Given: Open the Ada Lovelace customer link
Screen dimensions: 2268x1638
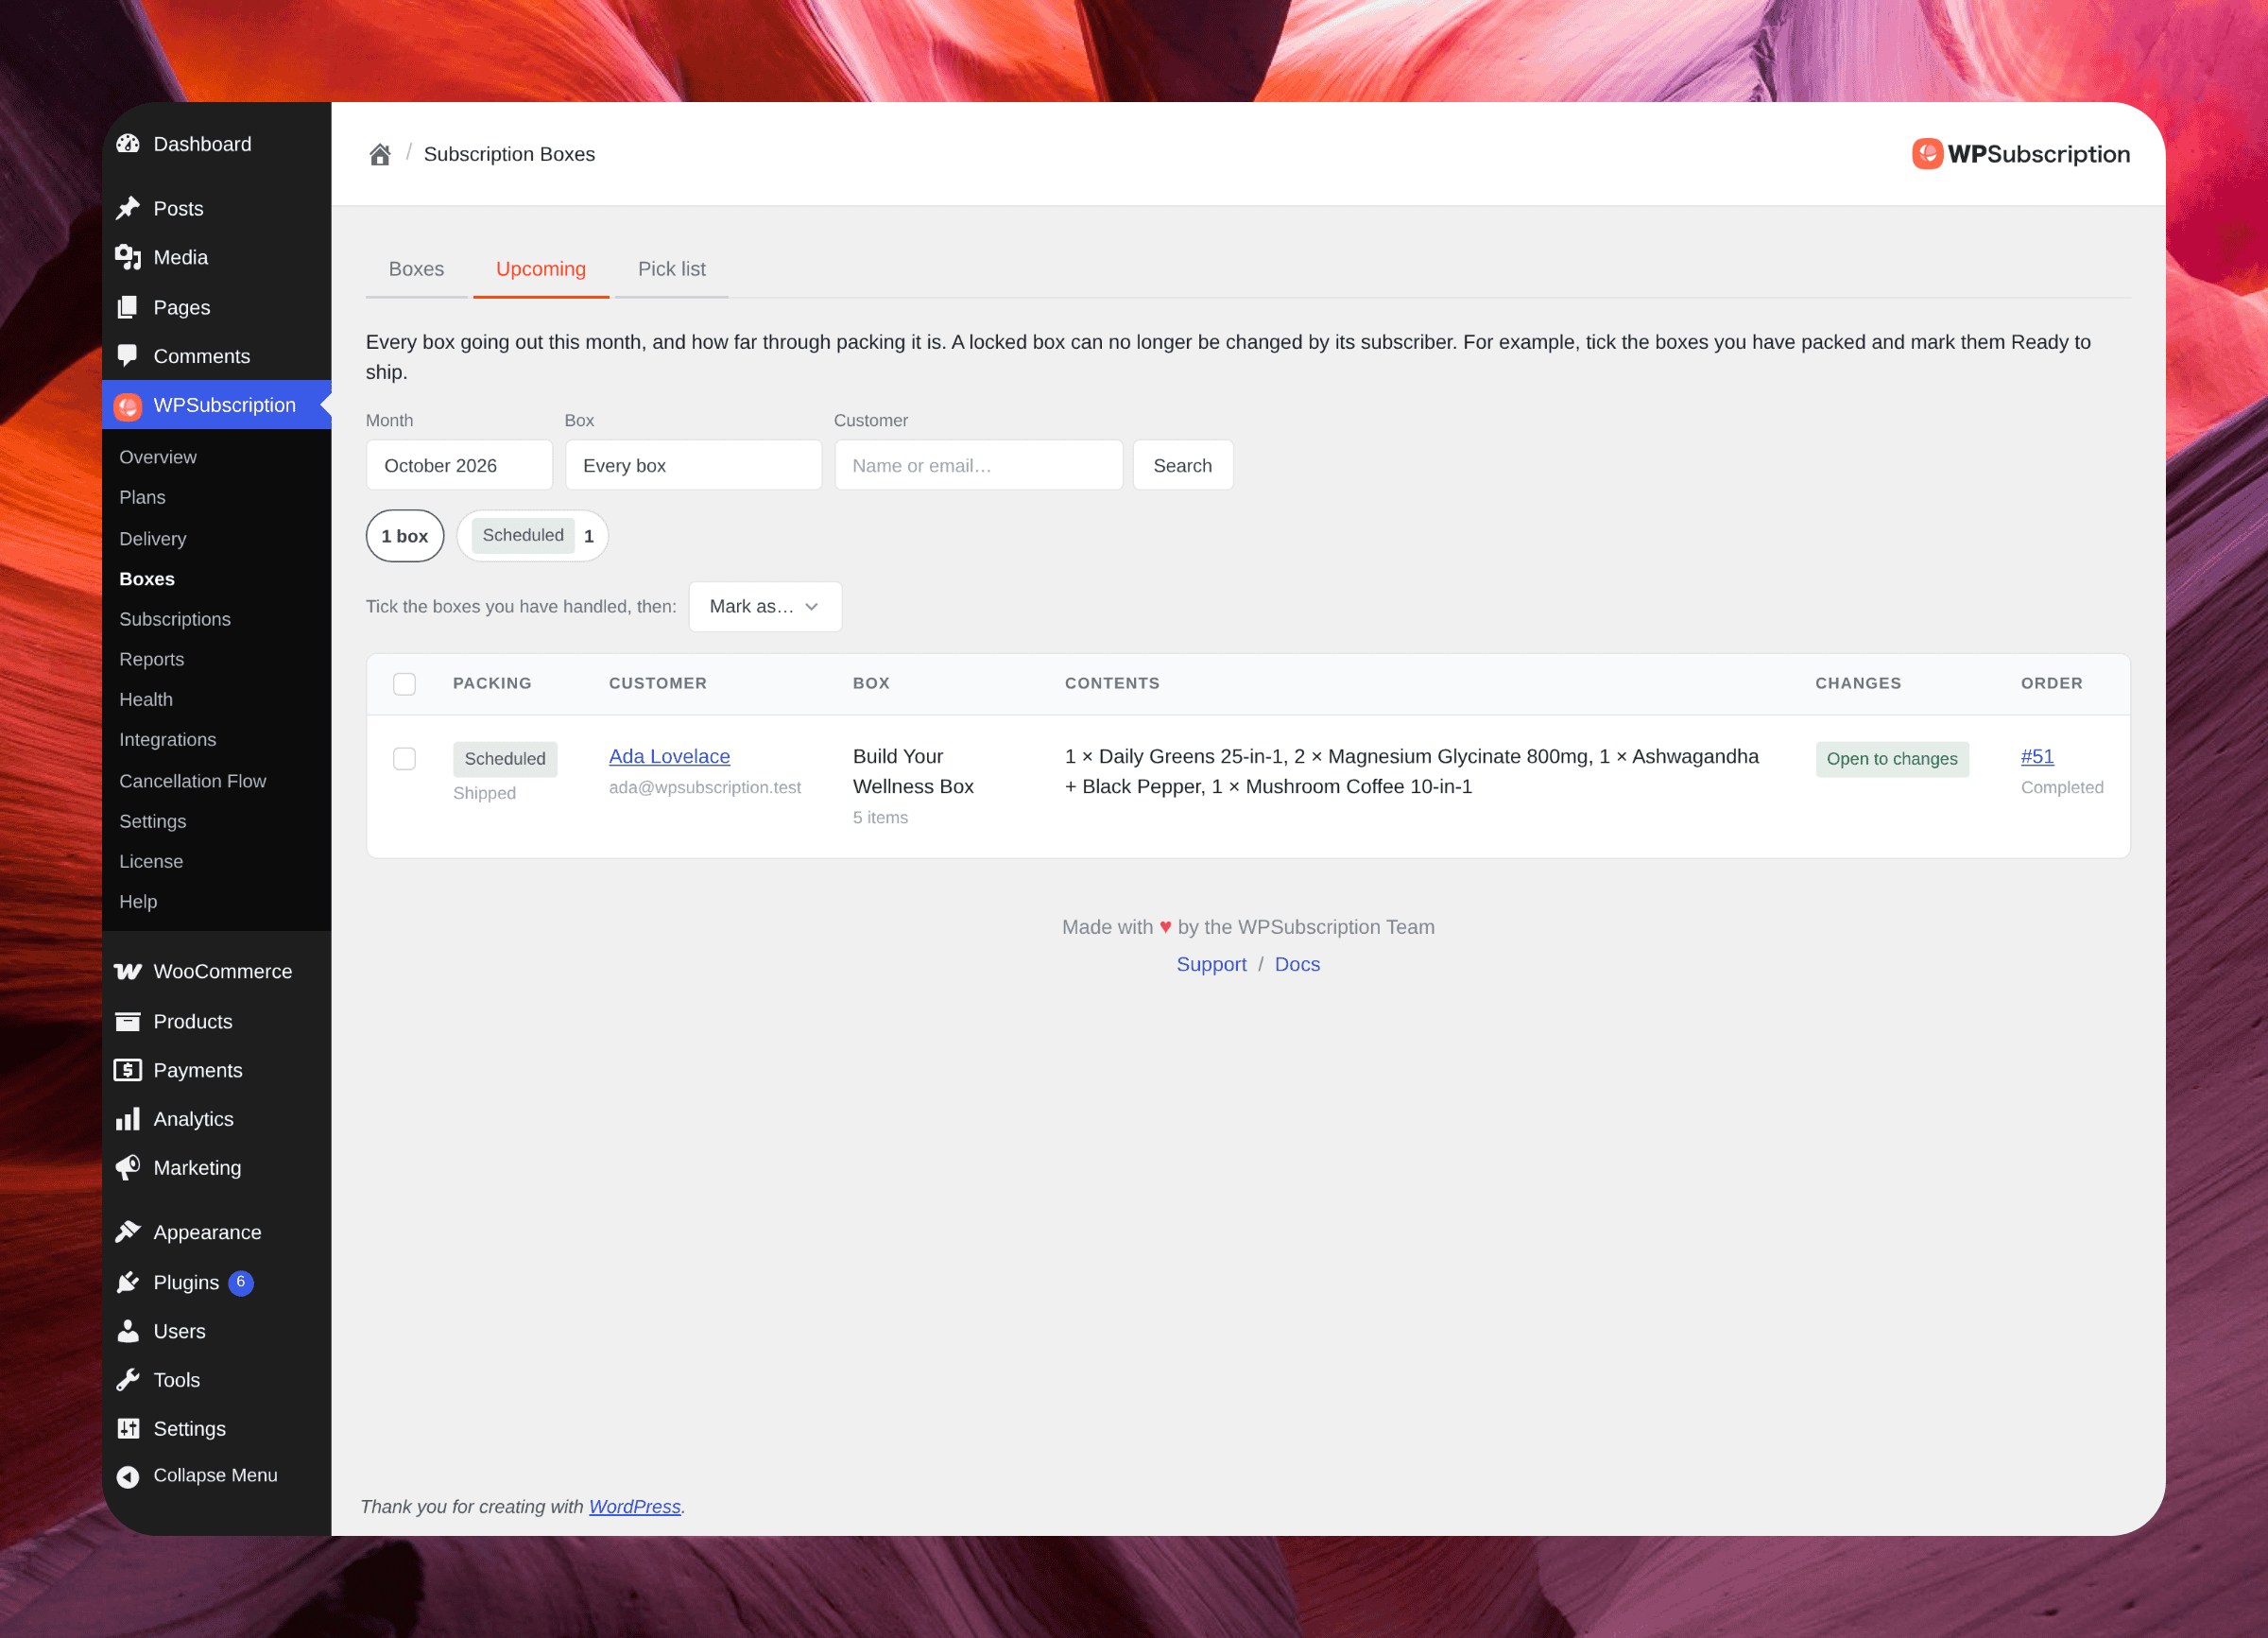Looking at the screenshot, I should tap(669, 756).
